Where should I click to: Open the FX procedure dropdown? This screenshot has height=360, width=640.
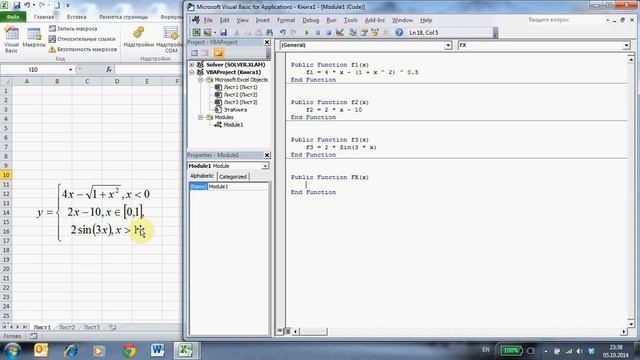[x=626, y=45]
